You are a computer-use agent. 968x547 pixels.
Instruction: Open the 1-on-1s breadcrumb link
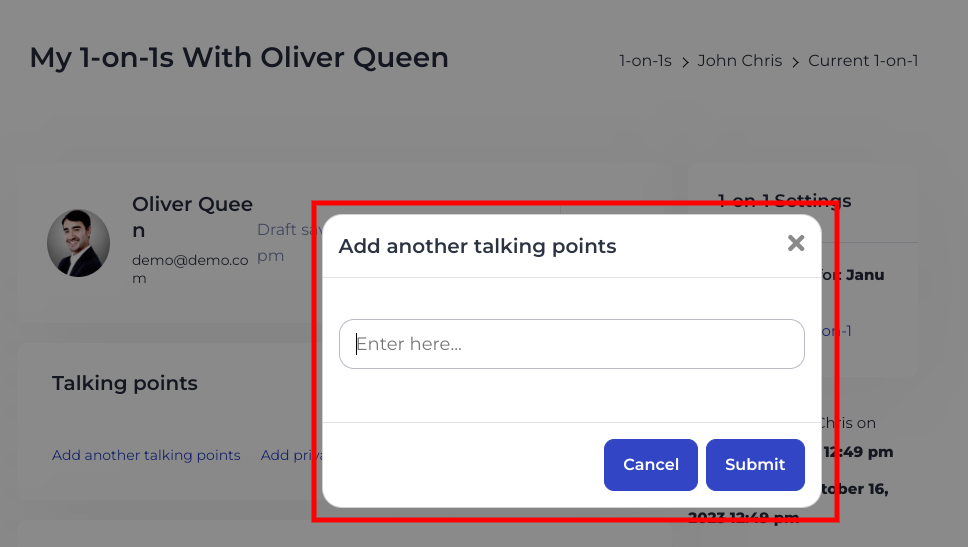[x=645, y=61]
